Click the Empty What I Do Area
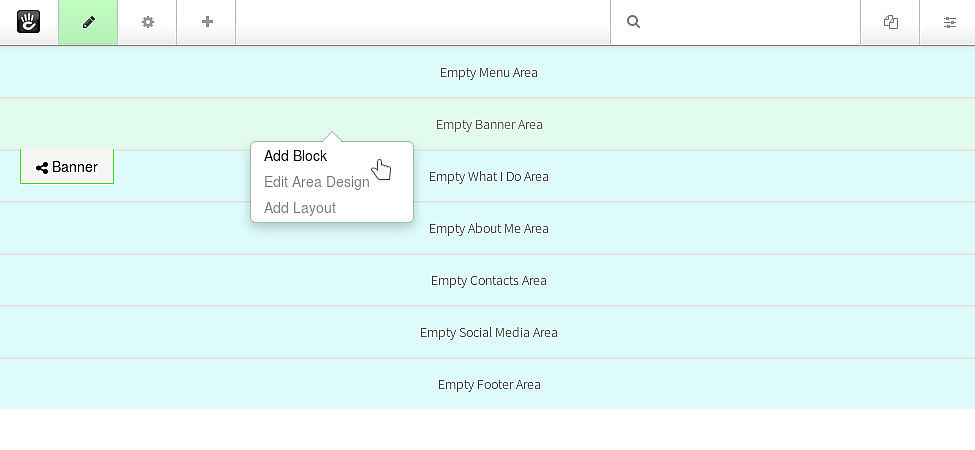The width and height of the screenshot is (975, 450). click(x=488, y=177)
